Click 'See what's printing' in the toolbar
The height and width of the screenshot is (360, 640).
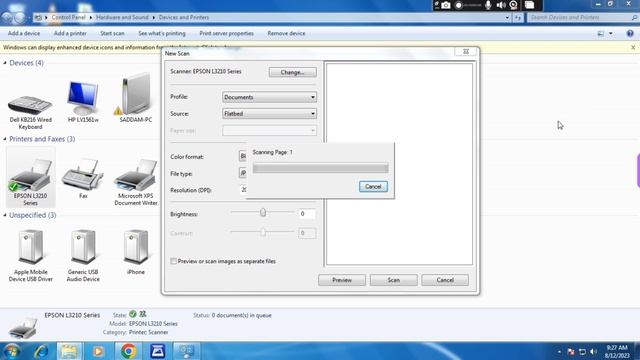(162, 33)
